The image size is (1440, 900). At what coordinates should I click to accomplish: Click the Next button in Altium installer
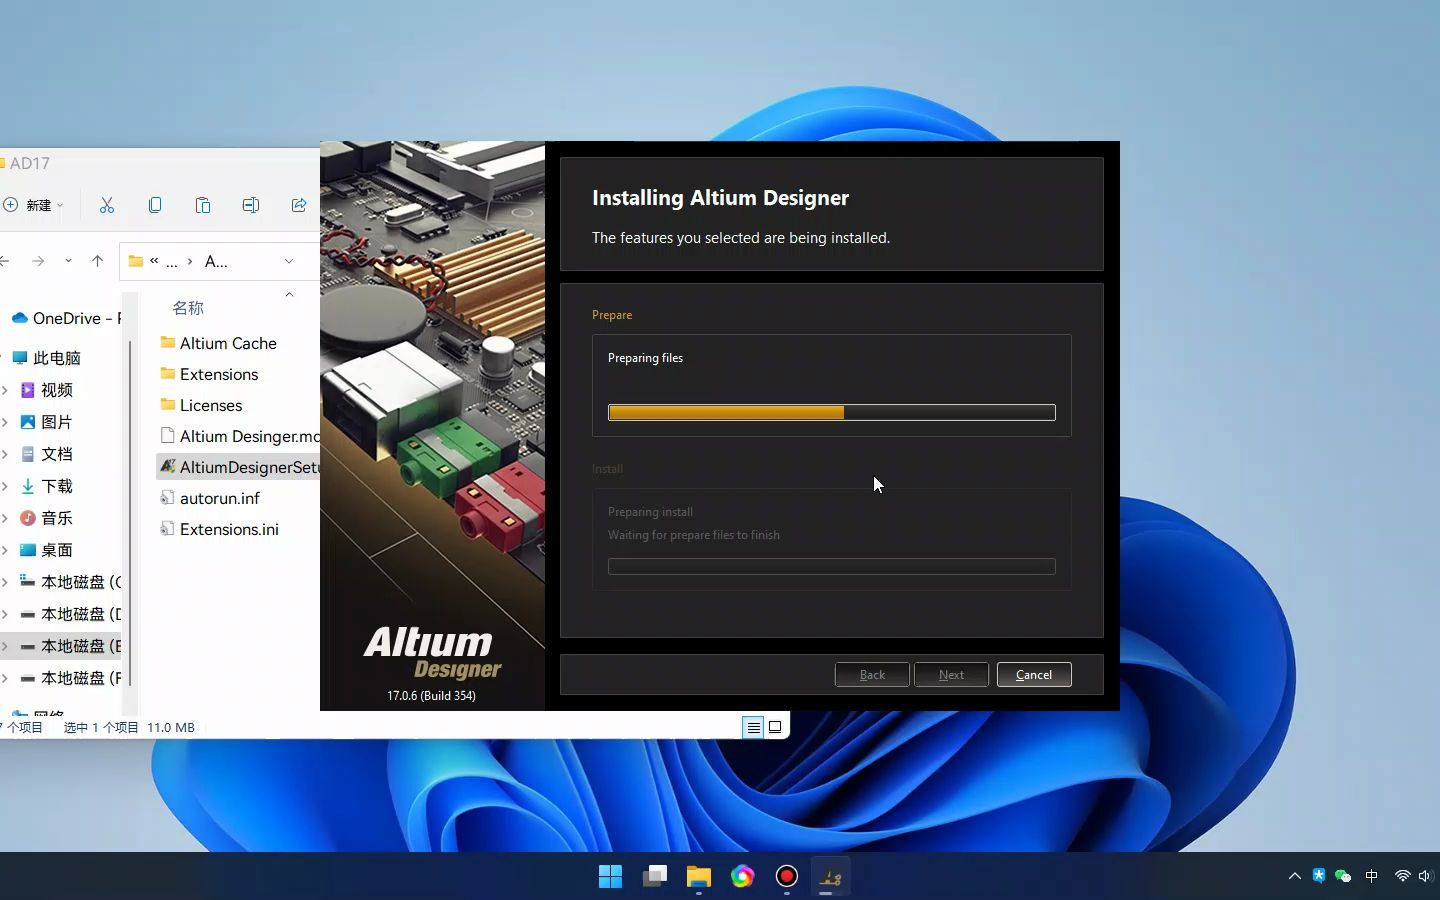pos(951,675)
